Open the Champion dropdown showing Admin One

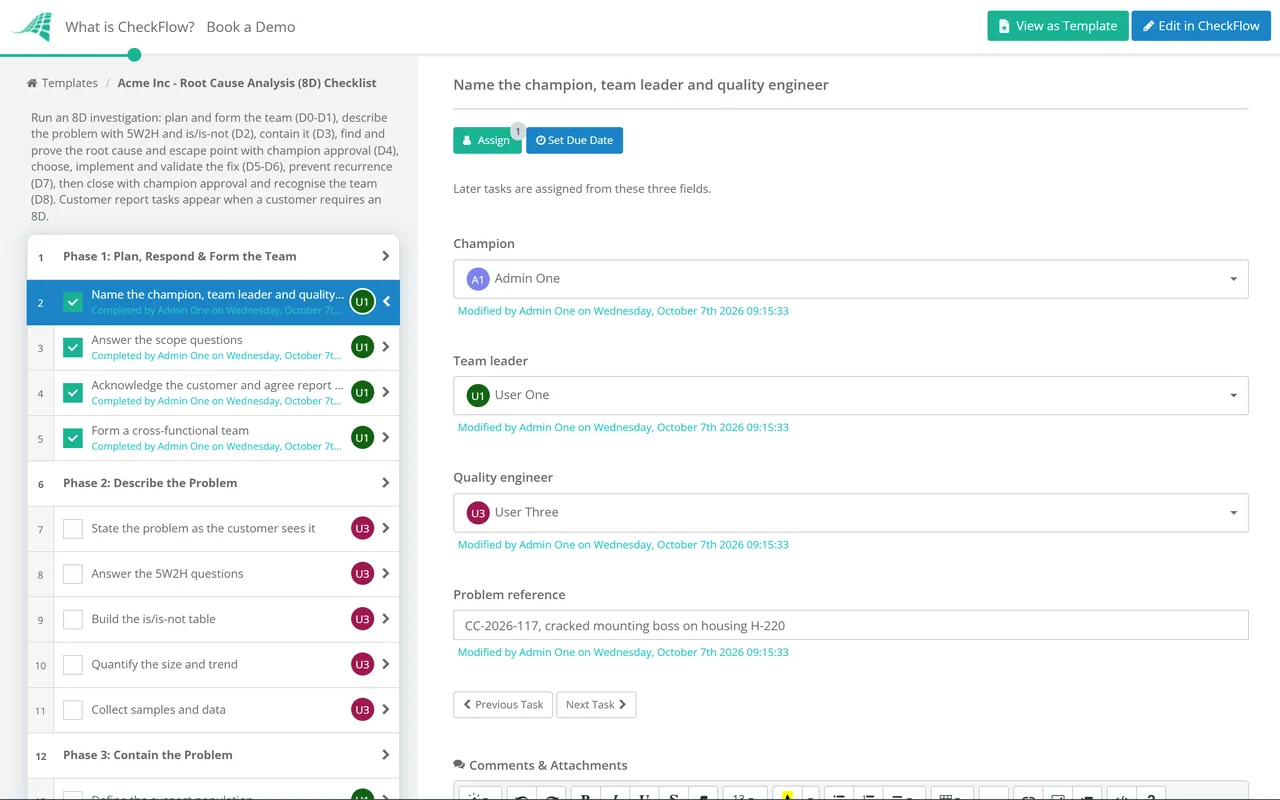tap(851, 279)
